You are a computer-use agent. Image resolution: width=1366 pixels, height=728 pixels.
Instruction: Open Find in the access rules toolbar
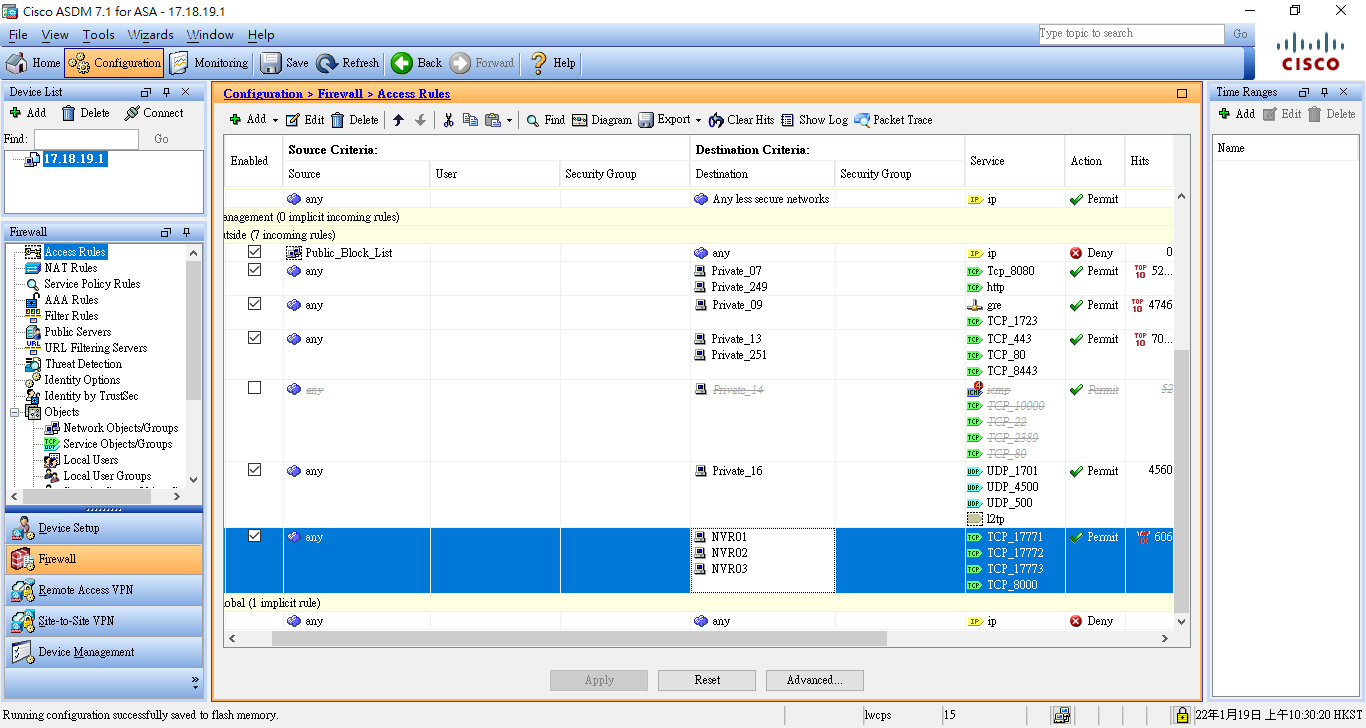pos(546,119)
